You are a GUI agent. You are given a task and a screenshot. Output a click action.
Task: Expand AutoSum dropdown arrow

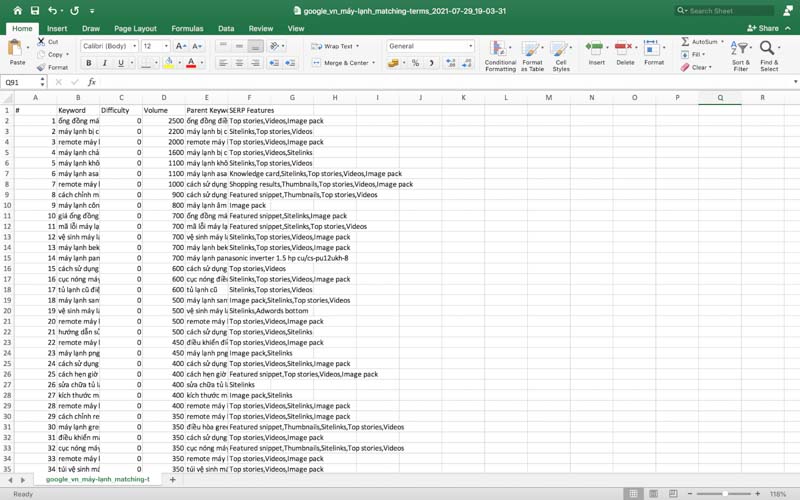click(x=722, y=41)
